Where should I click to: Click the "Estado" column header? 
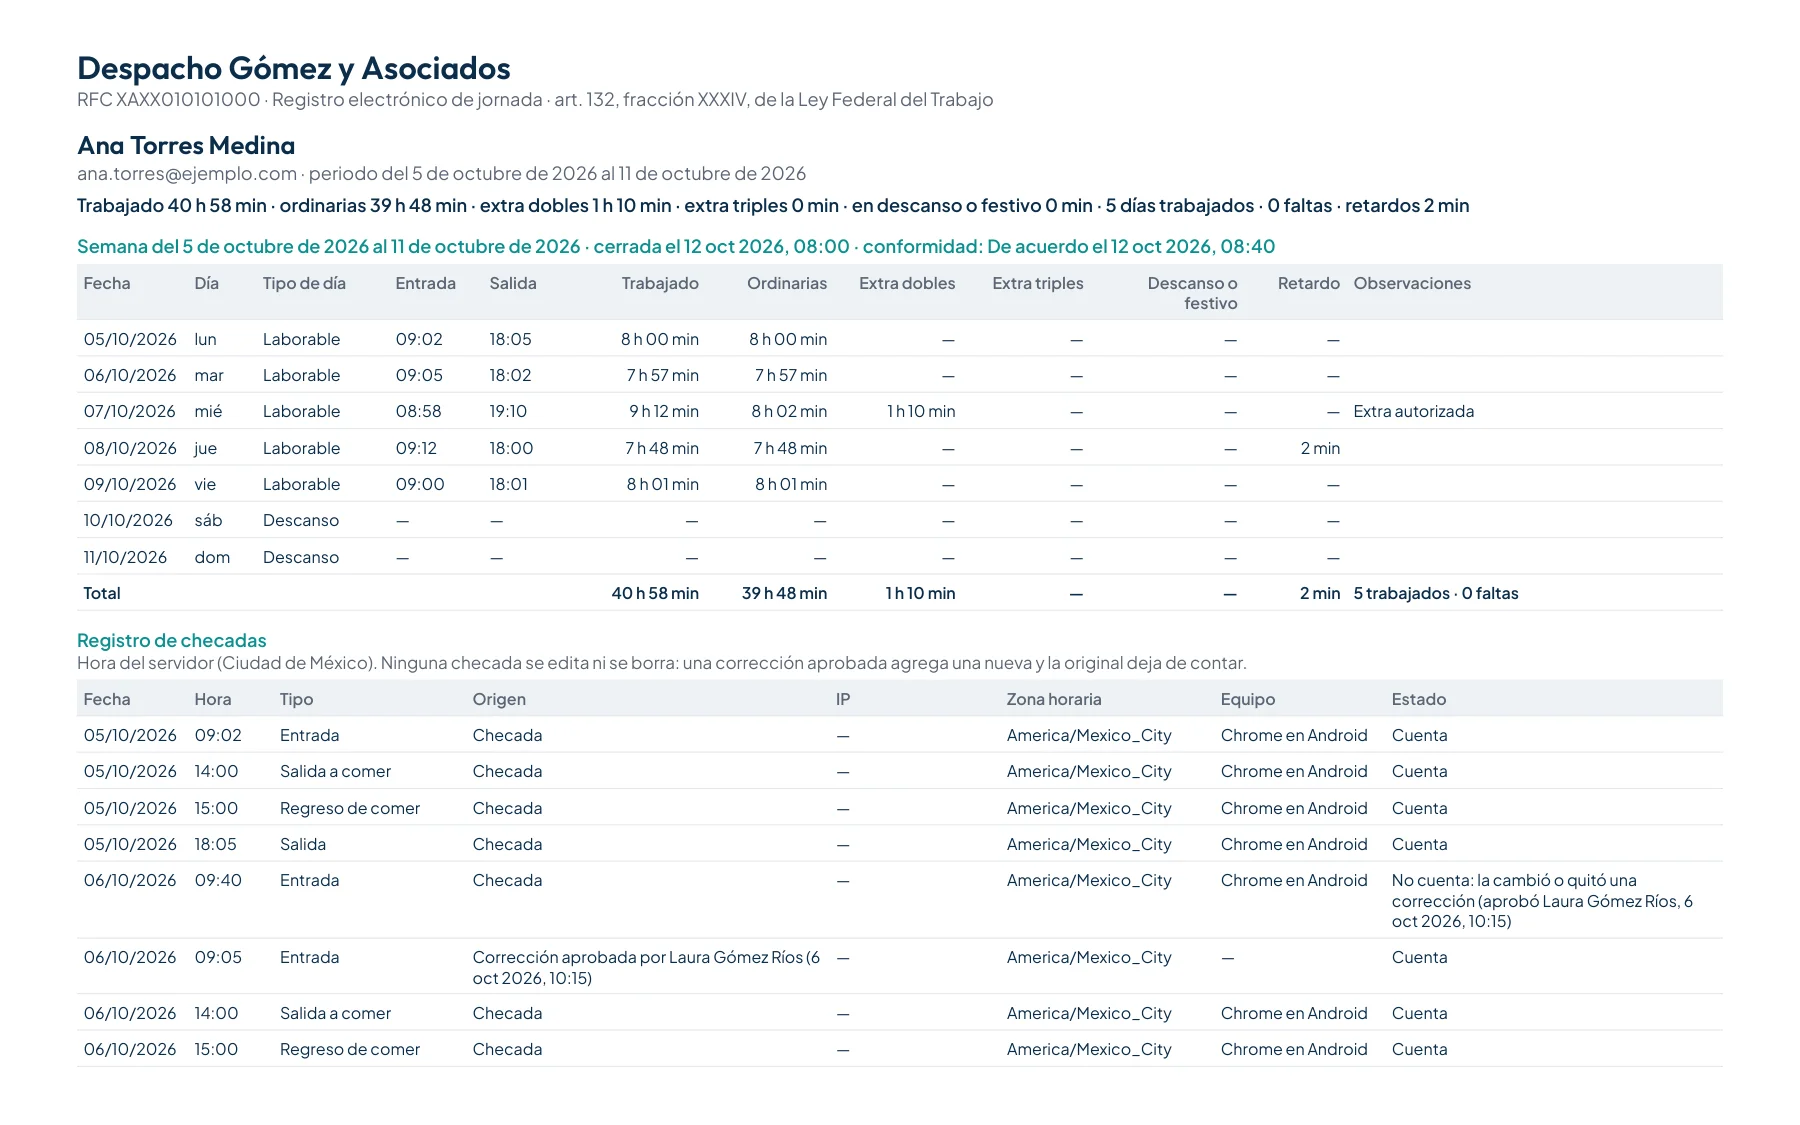click(x=1419, y=700)
